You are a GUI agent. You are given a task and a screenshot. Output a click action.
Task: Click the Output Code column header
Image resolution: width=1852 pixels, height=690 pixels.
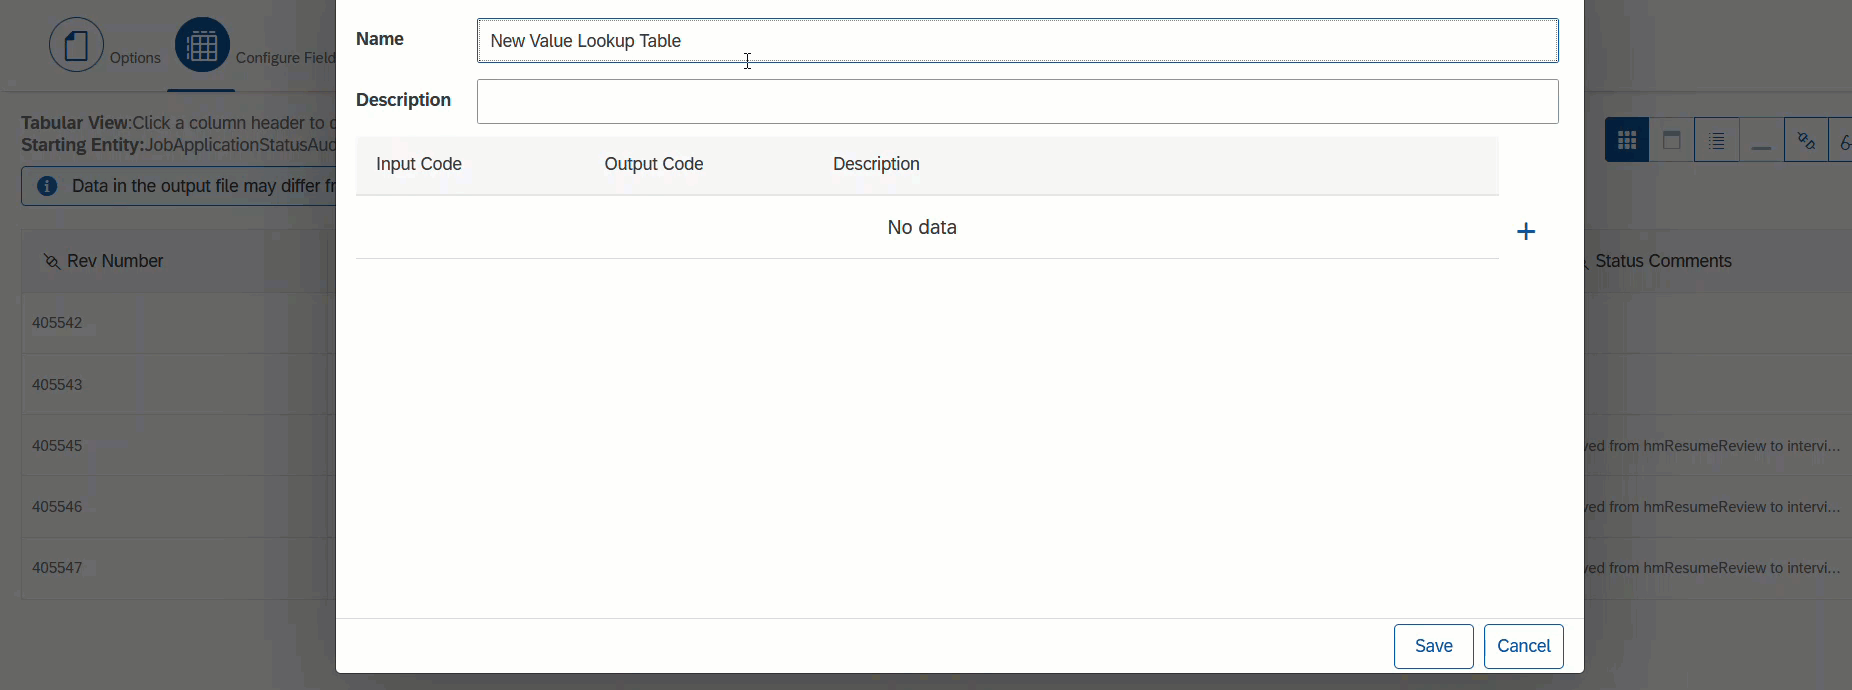[654, 164]
